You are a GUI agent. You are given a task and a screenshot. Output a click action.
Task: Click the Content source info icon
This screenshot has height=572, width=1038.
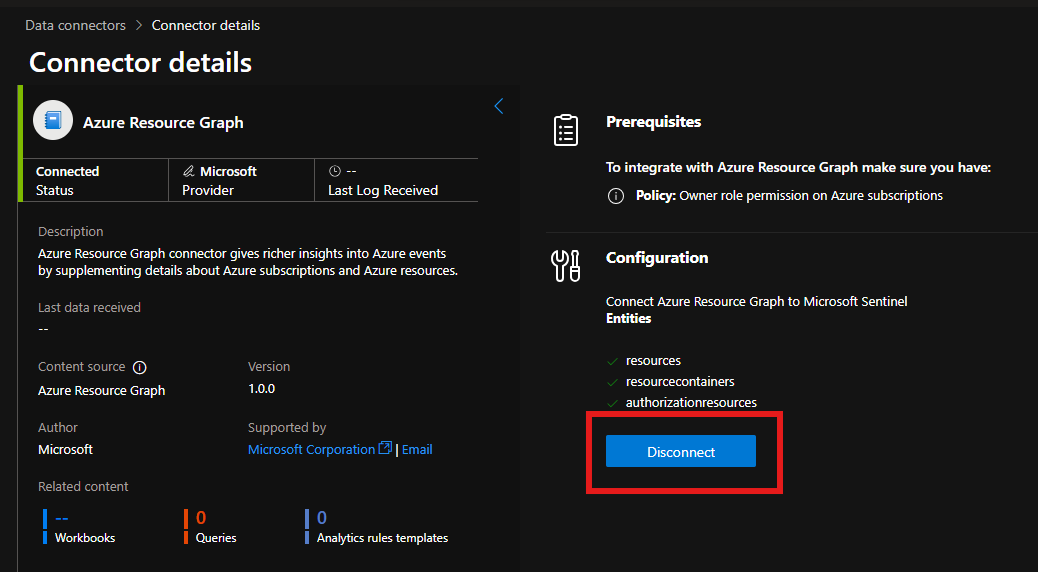[x=140, y=367]
